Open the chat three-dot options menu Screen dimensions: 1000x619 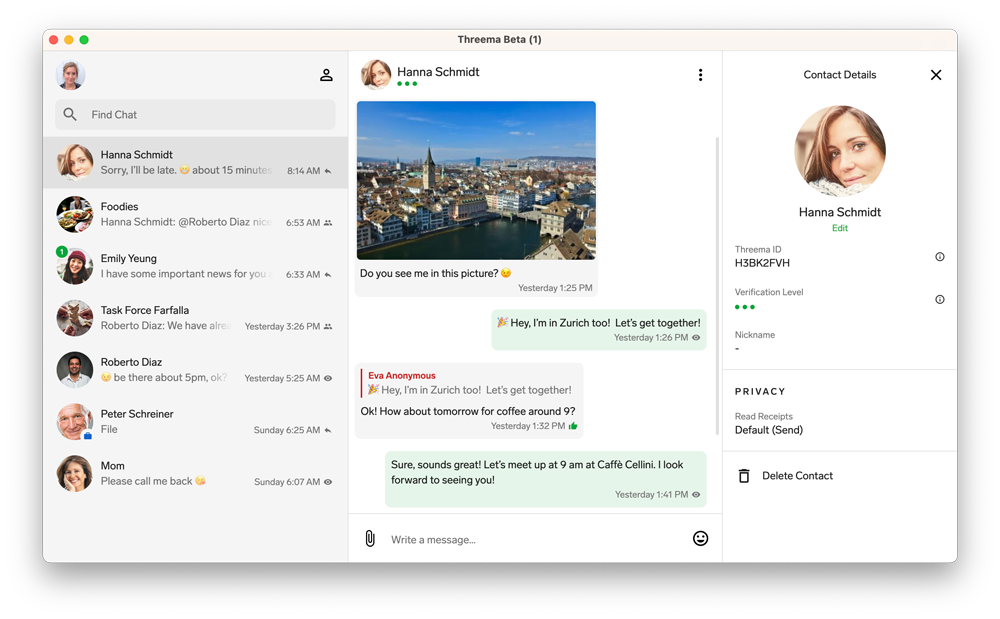pos(700,75)
